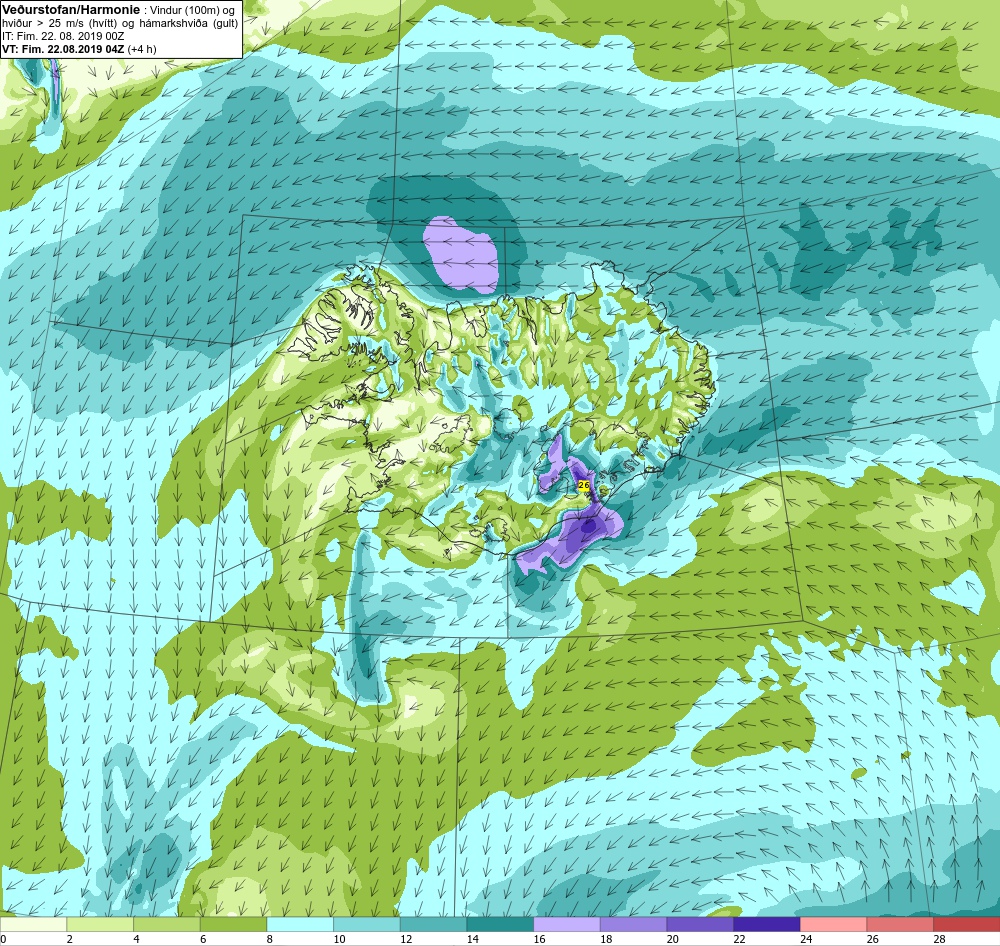1000x946 pixels.
Task: Click the legend label '16'
Action: [x=540, y=939]
